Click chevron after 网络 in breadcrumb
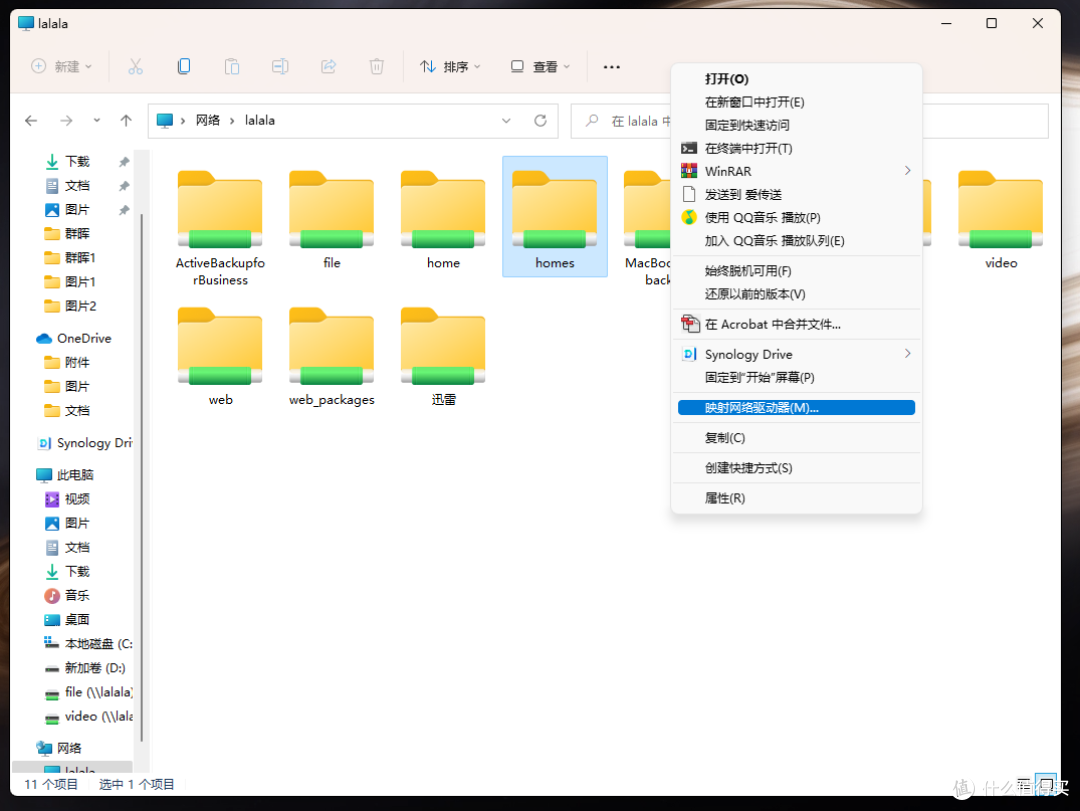This screenshot has width=1080, height=811. click(232, 121)
